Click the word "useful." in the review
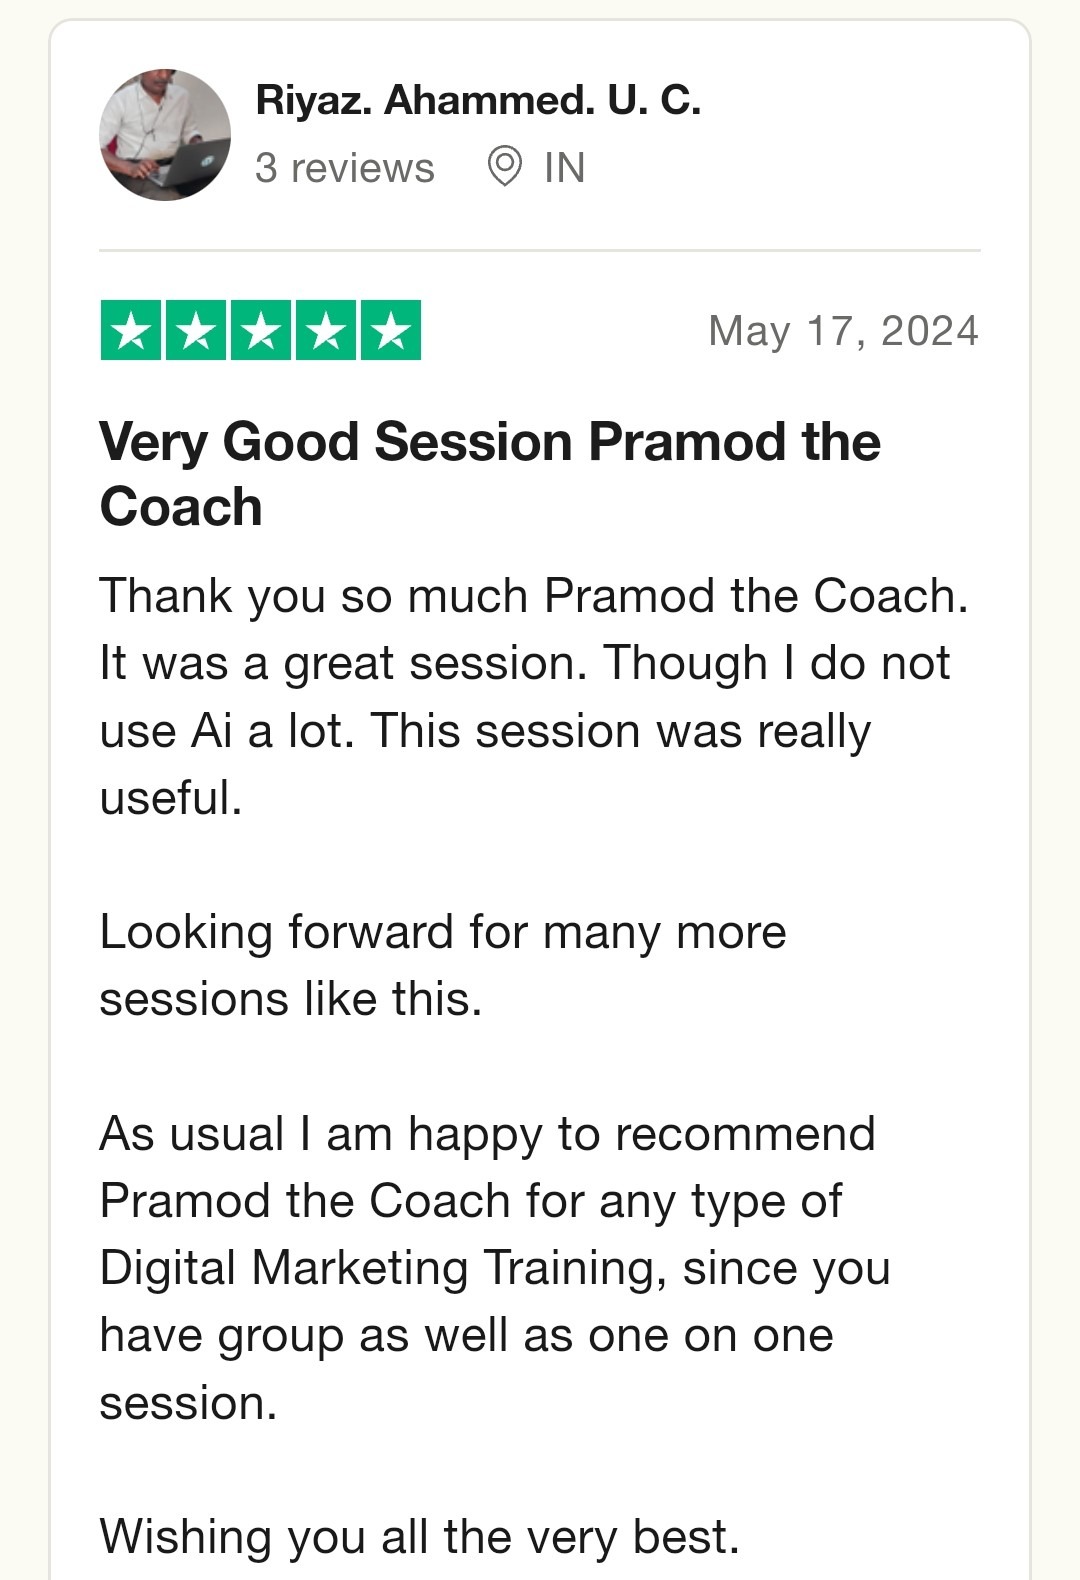The height and width of the screenshot is (1580, 1080). coord(171,798)
